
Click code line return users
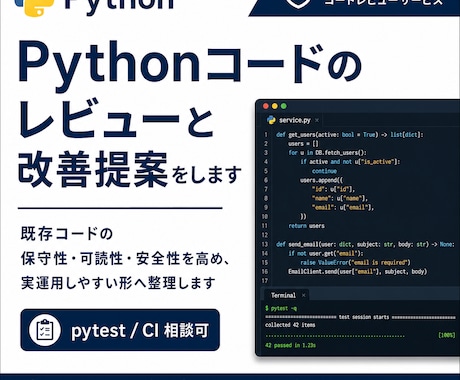306,226
